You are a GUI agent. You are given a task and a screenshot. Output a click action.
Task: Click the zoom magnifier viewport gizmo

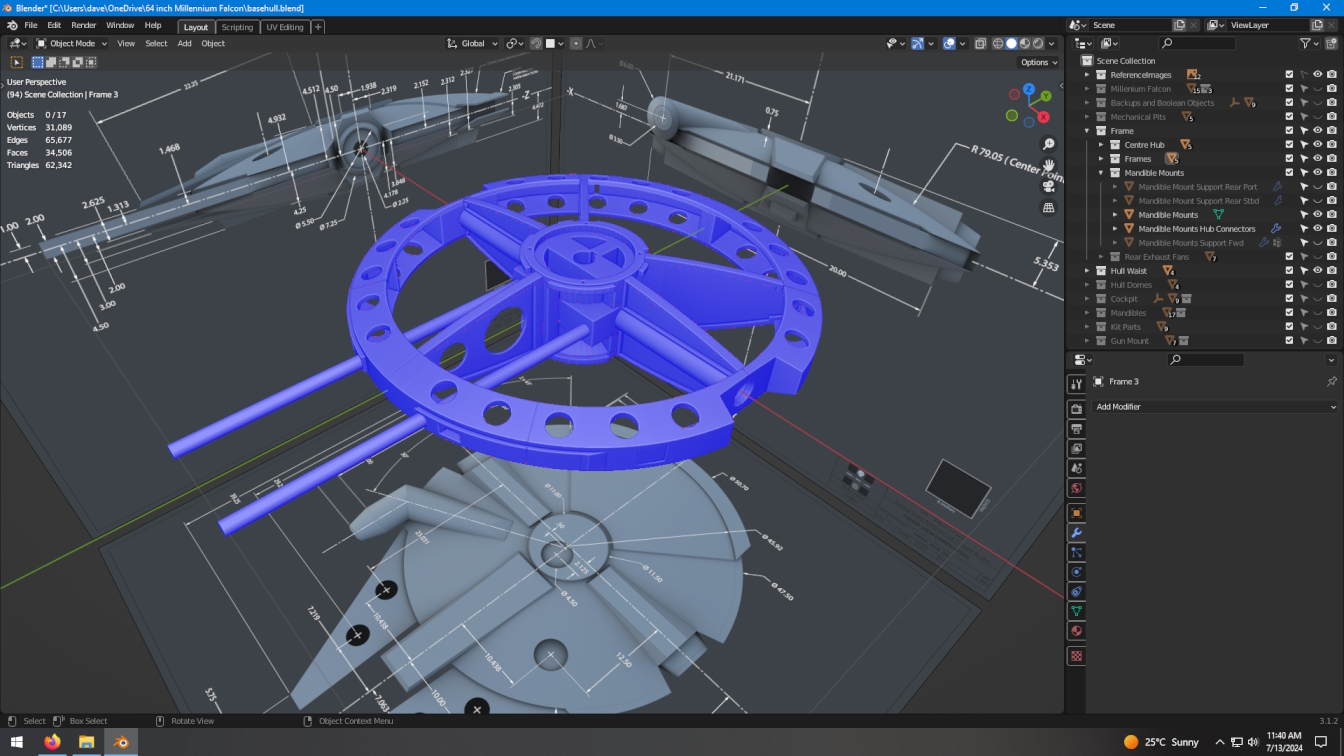1048,145
